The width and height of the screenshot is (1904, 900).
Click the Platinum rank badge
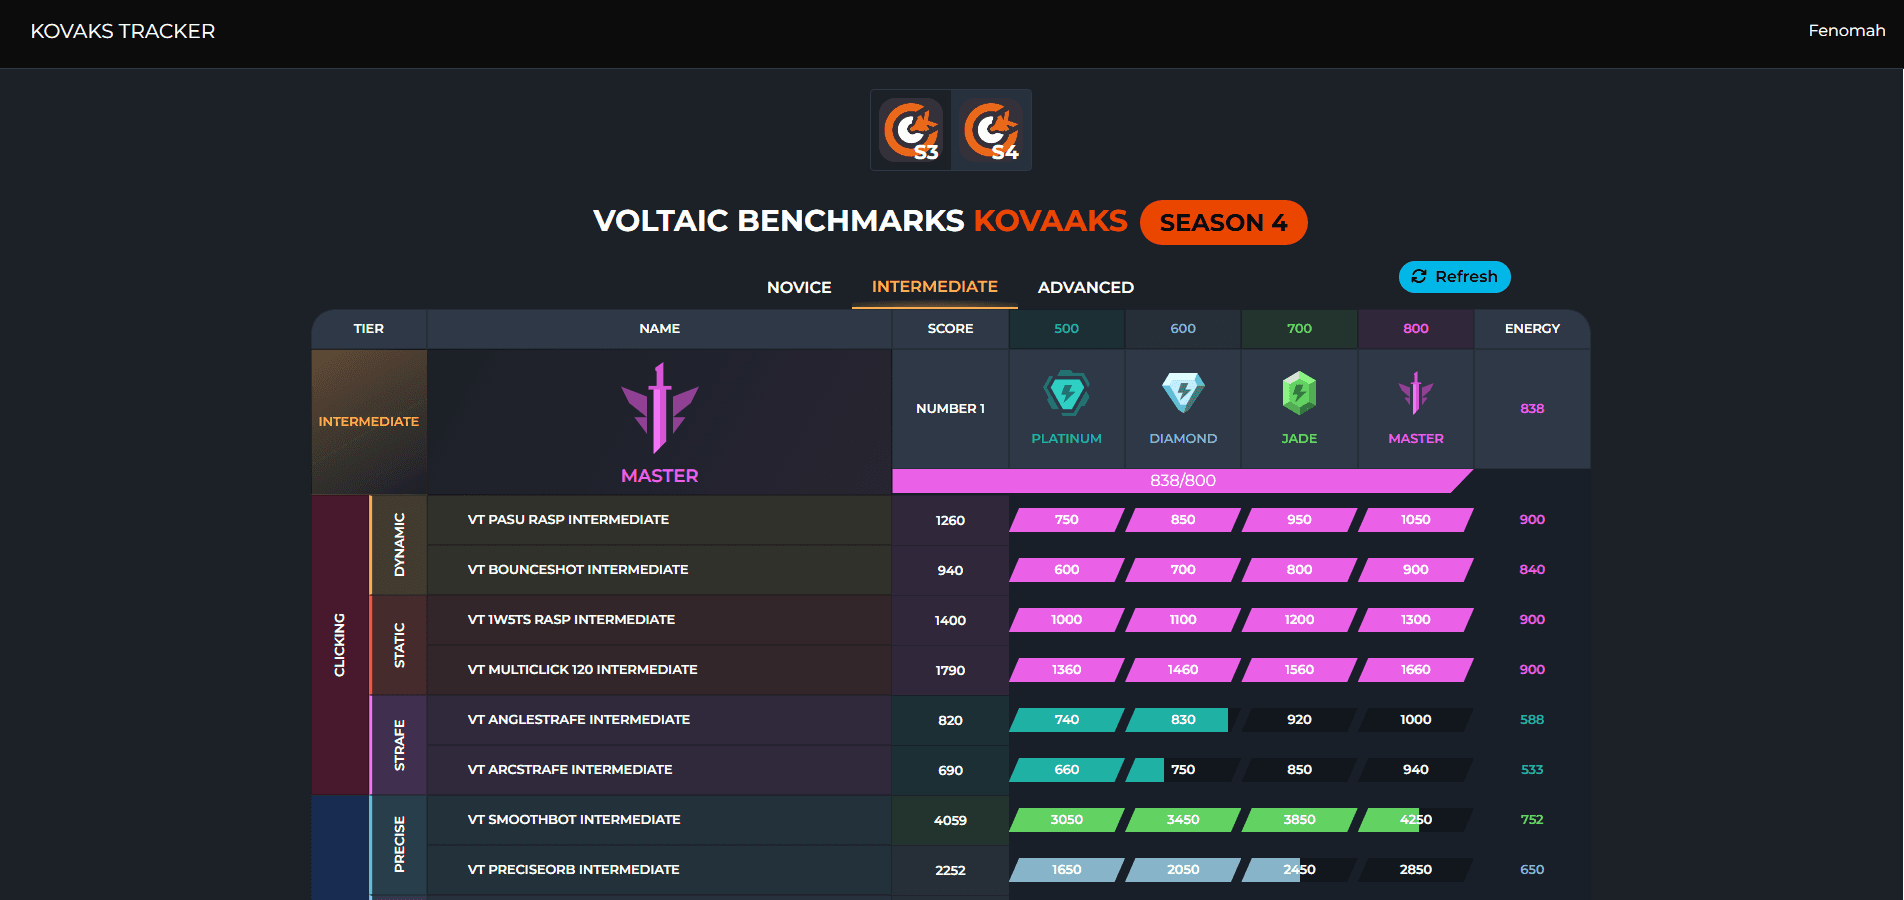(x=1066, y=393)
